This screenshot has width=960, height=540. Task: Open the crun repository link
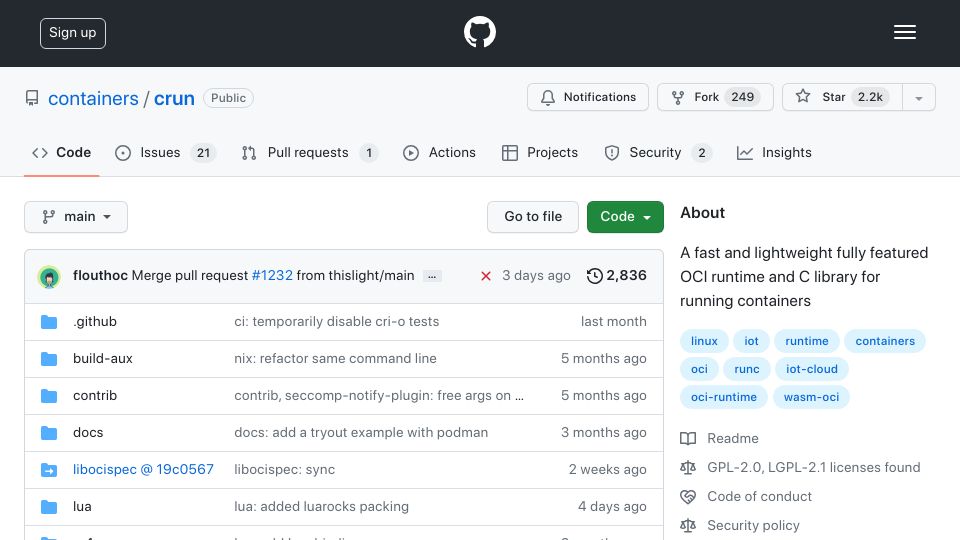tap(174, 99)
